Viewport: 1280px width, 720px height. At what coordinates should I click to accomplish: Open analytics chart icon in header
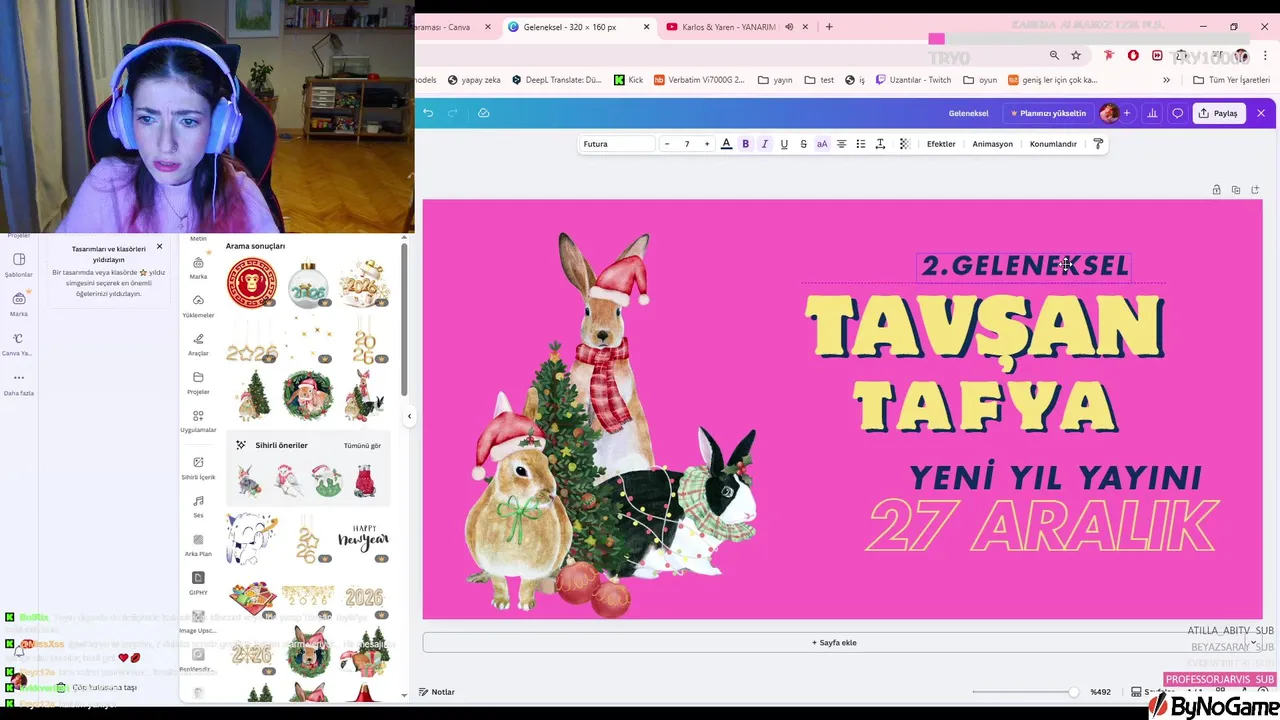pos(1152,113)
